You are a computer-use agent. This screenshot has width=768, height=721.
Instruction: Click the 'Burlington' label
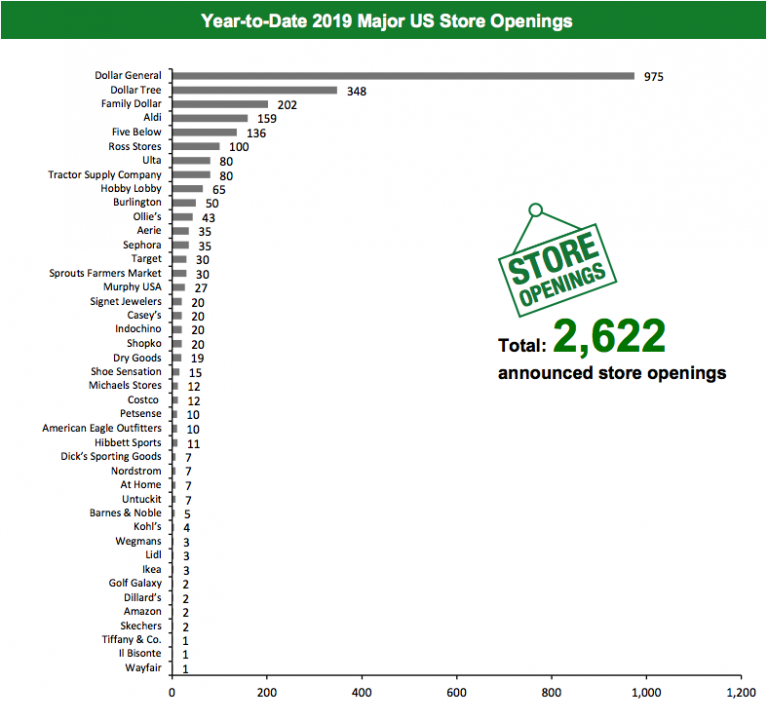click(x=137, y=202)
